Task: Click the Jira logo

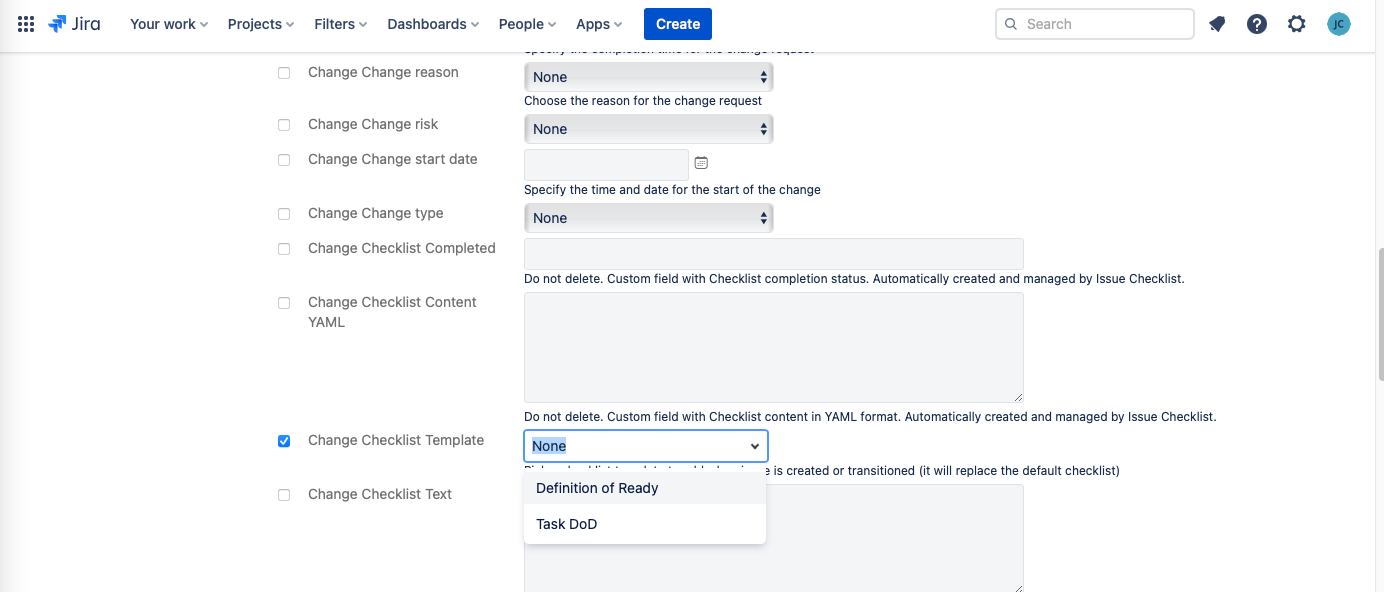Action: tap(74, 24)
